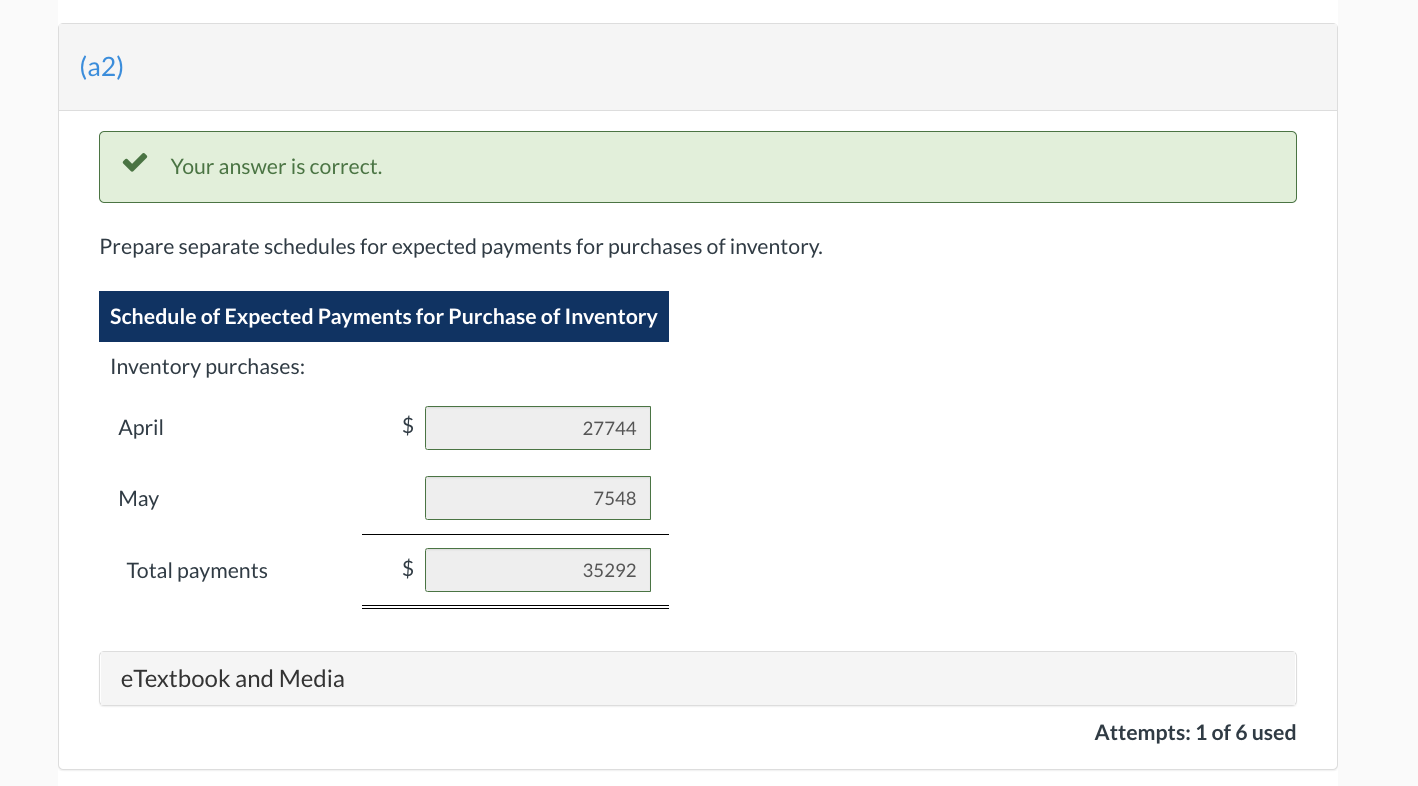Click the (a2) section heading
The width and height of the screenshot is (1418, 786).
101,67
